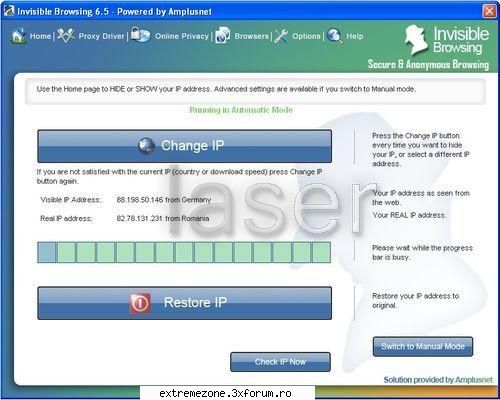Click the extremezone.3xforum.ro caption
500x400 pixels.
(x=226, y=393)
